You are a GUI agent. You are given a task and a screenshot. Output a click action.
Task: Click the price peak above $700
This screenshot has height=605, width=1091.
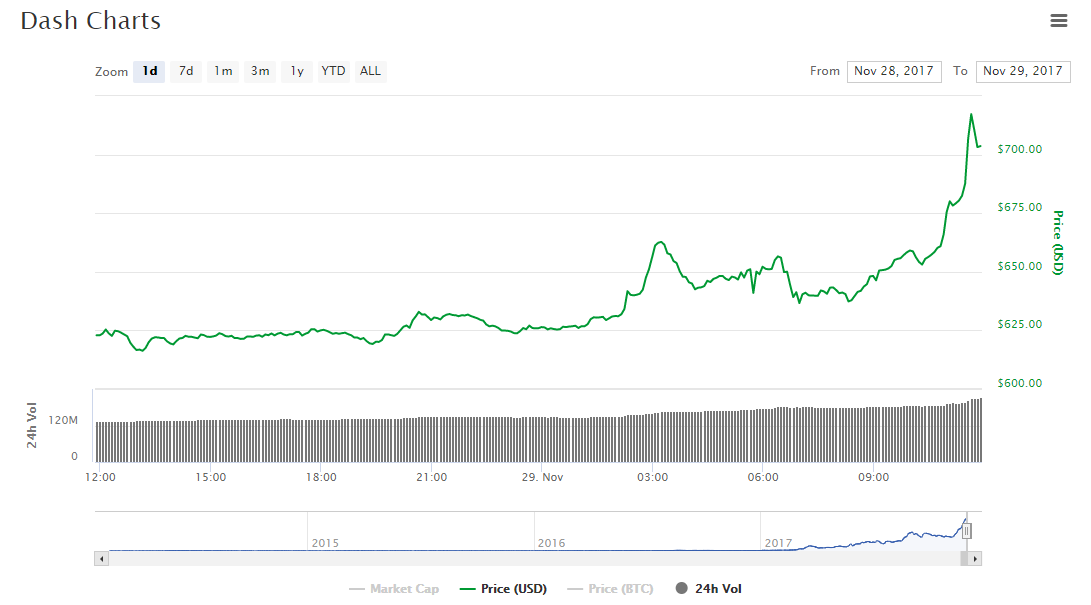pyautogui.click(x=971, y=115)
